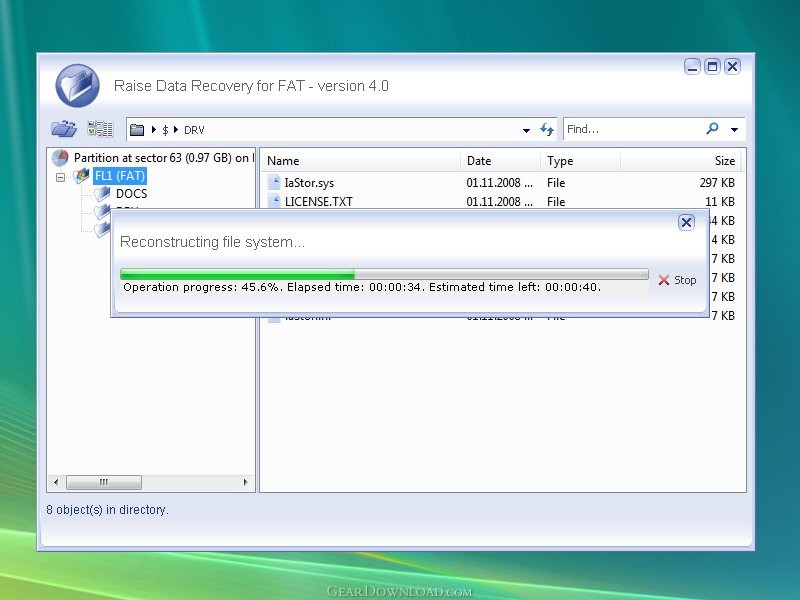Expand the arrow before DRV in path

point(176,130)
